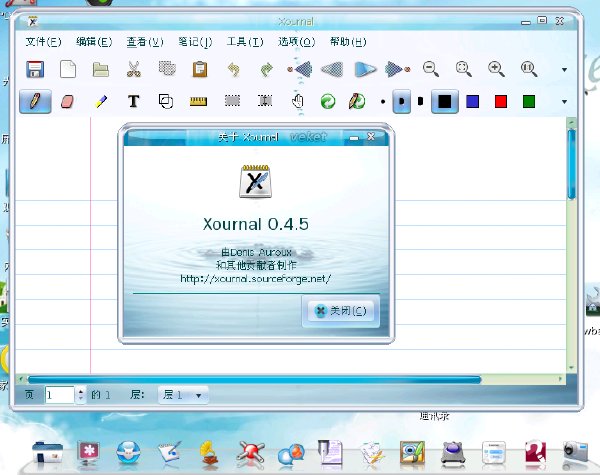
Task: Open the 编辑(E) menu
Action: point(94,42)
